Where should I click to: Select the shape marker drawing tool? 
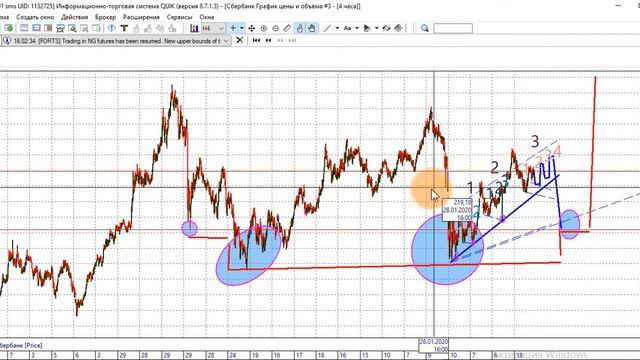(x=367, y=28)
